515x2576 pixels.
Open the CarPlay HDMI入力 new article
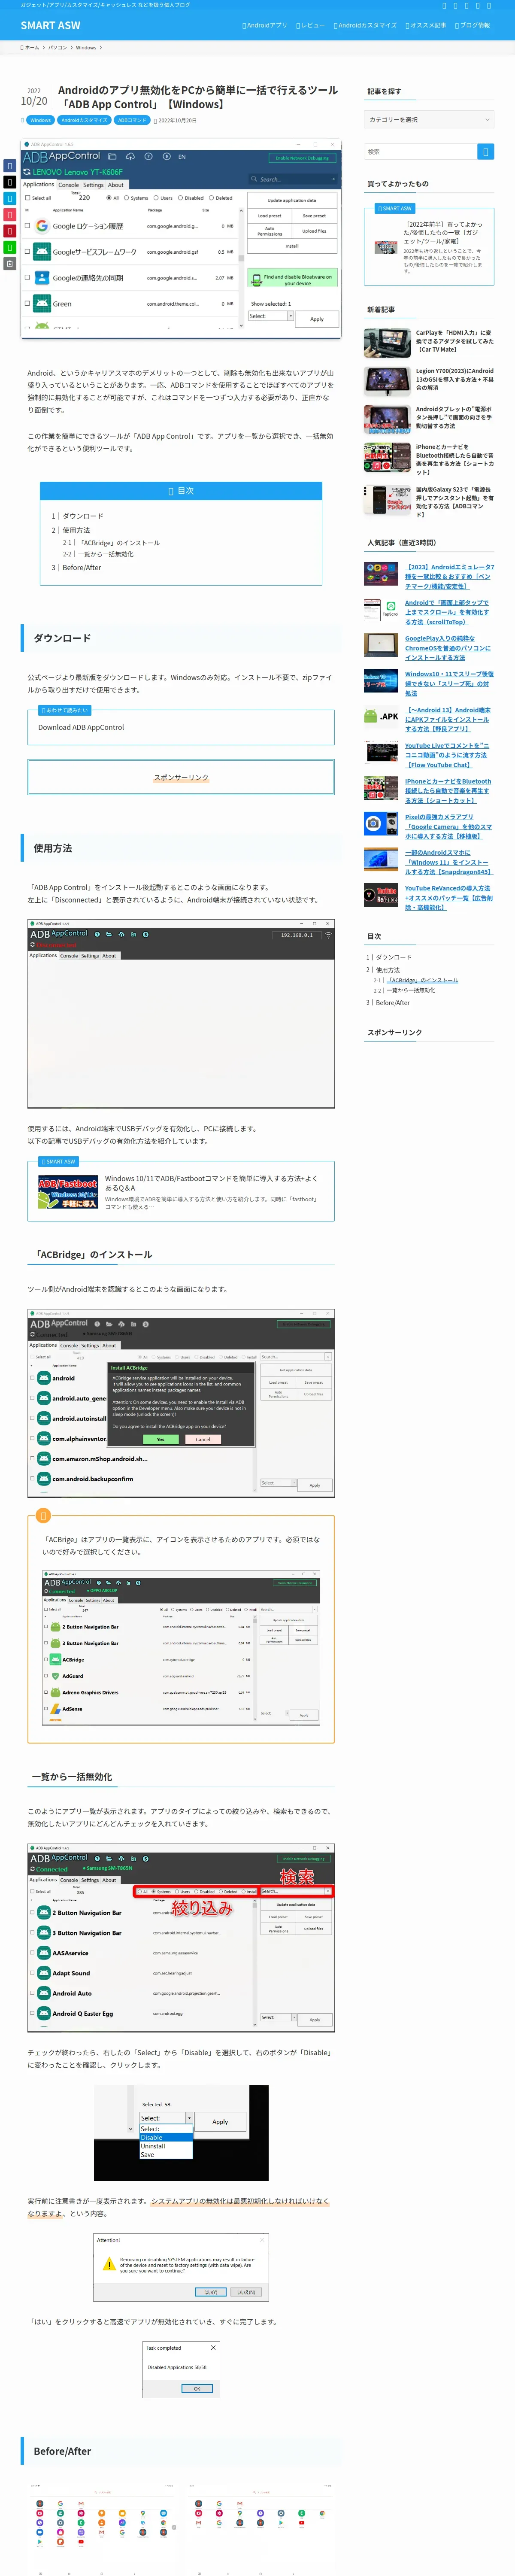pos(454,341)
